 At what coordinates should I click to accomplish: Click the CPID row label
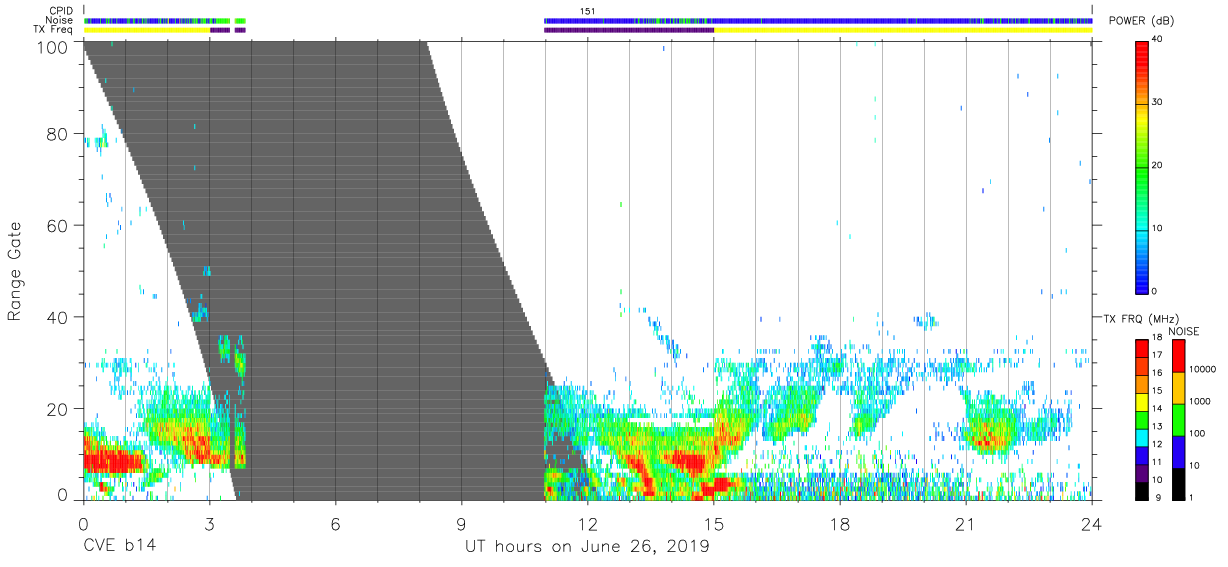click(x=61, y=11)
